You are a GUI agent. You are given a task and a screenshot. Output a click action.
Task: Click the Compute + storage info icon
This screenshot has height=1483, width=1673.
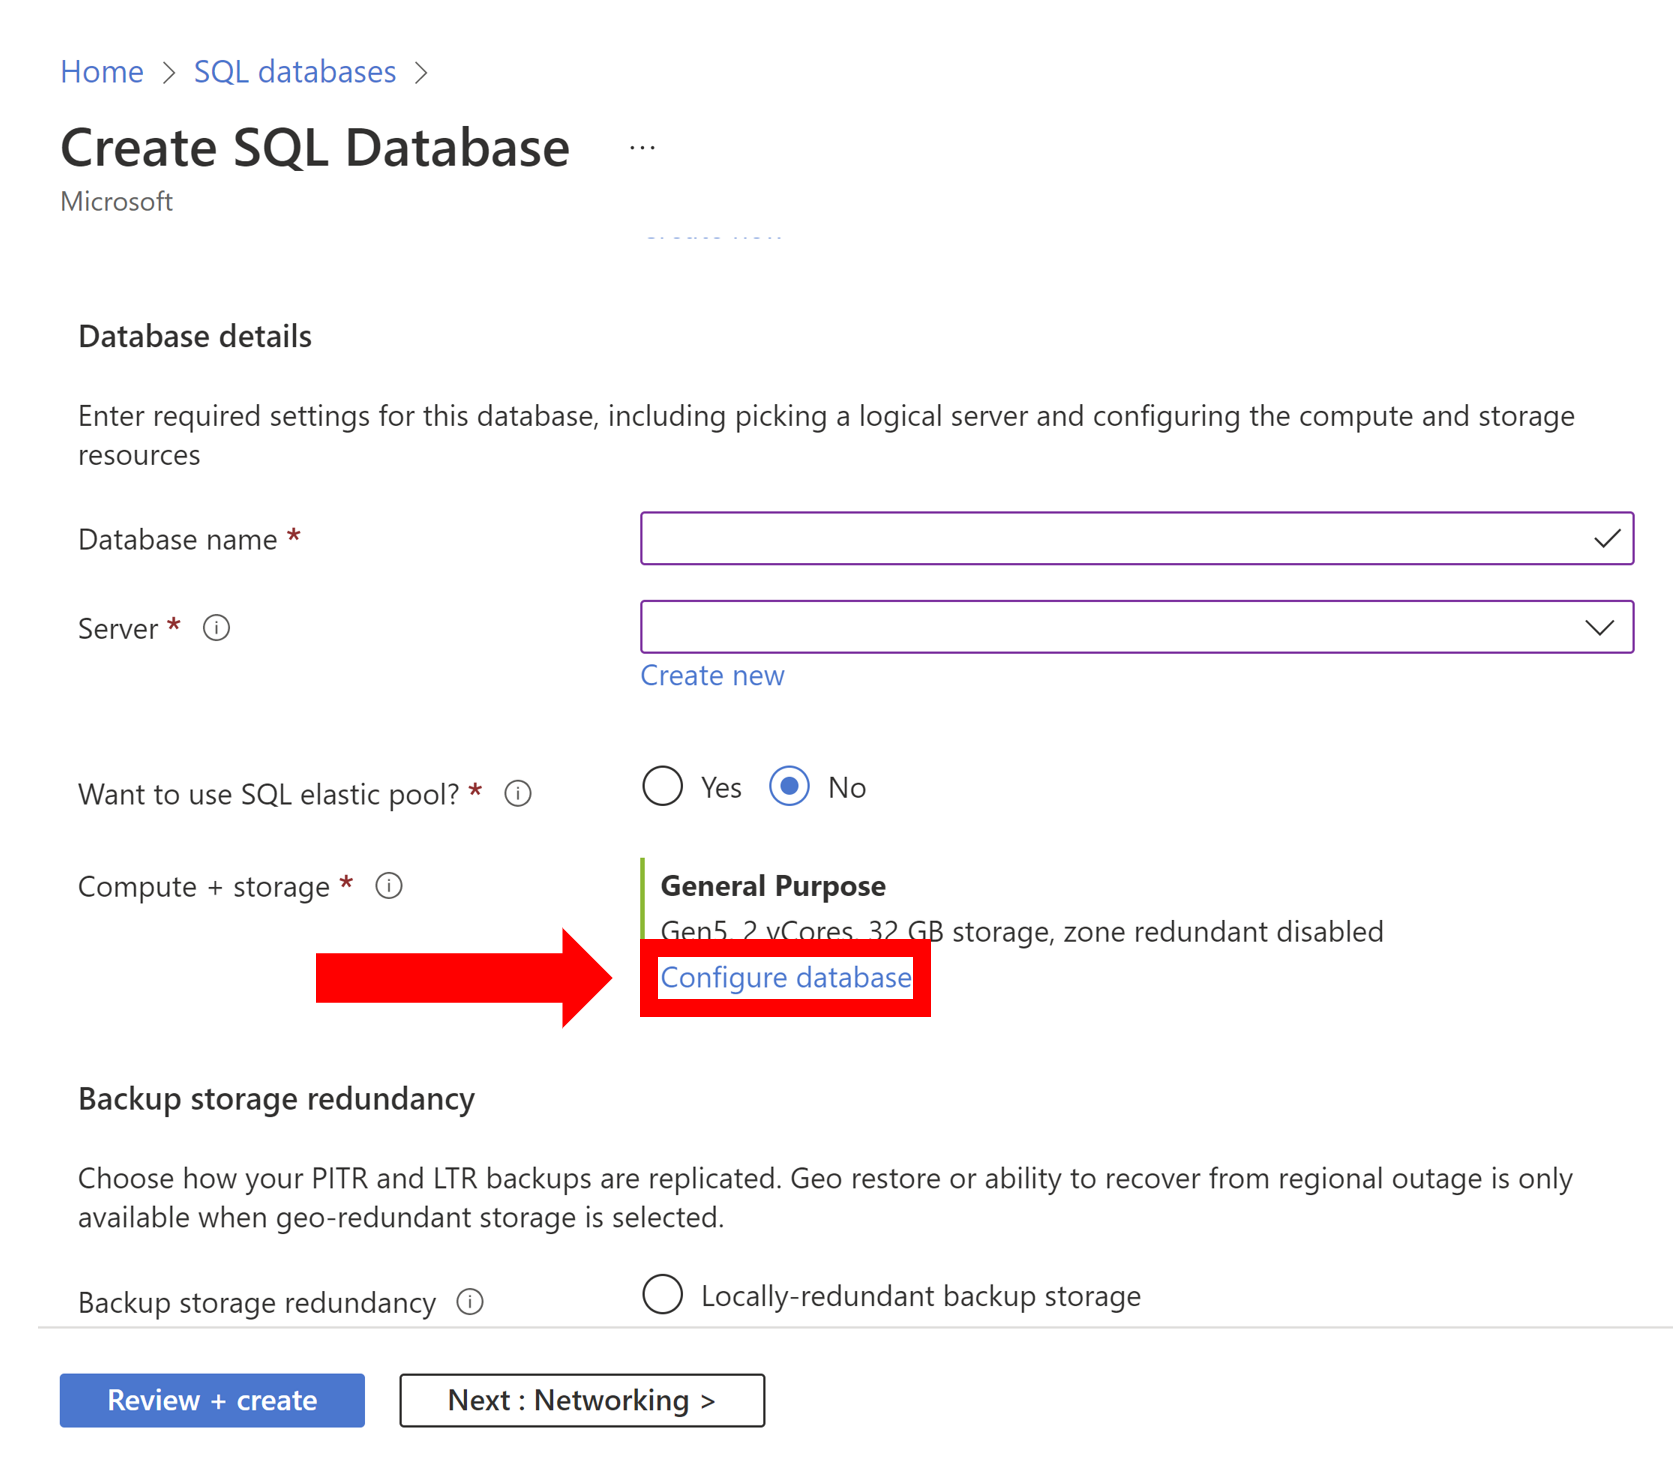(x=389, y=885)
